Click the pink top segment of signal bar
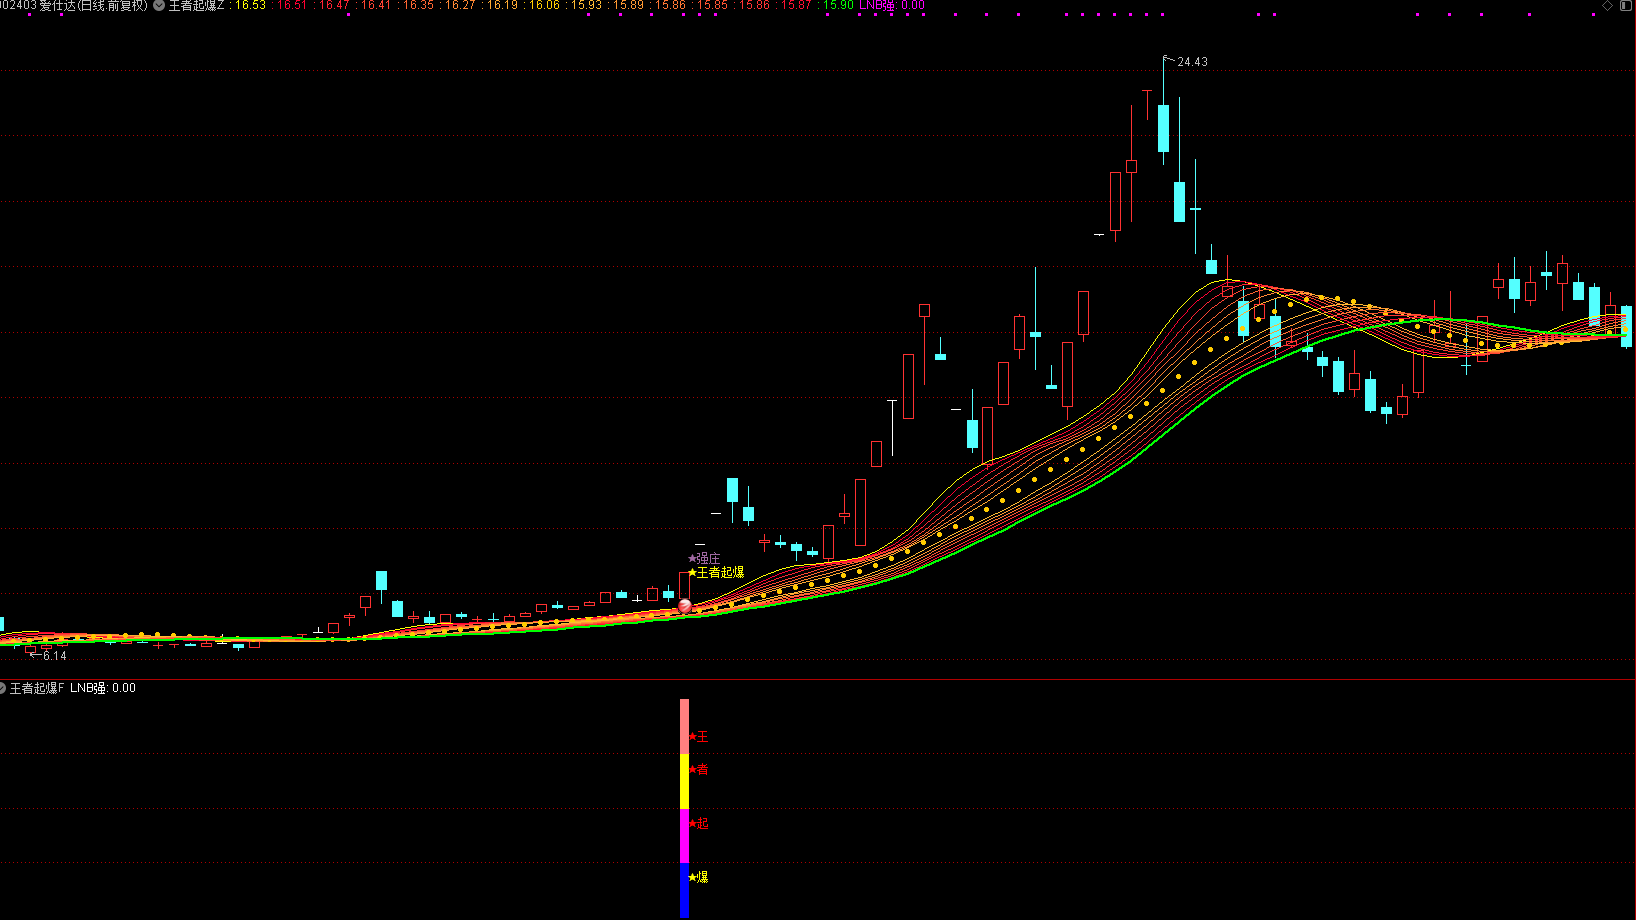The width and height of the screenshot is (1636, 920). [x=685, y=727]
